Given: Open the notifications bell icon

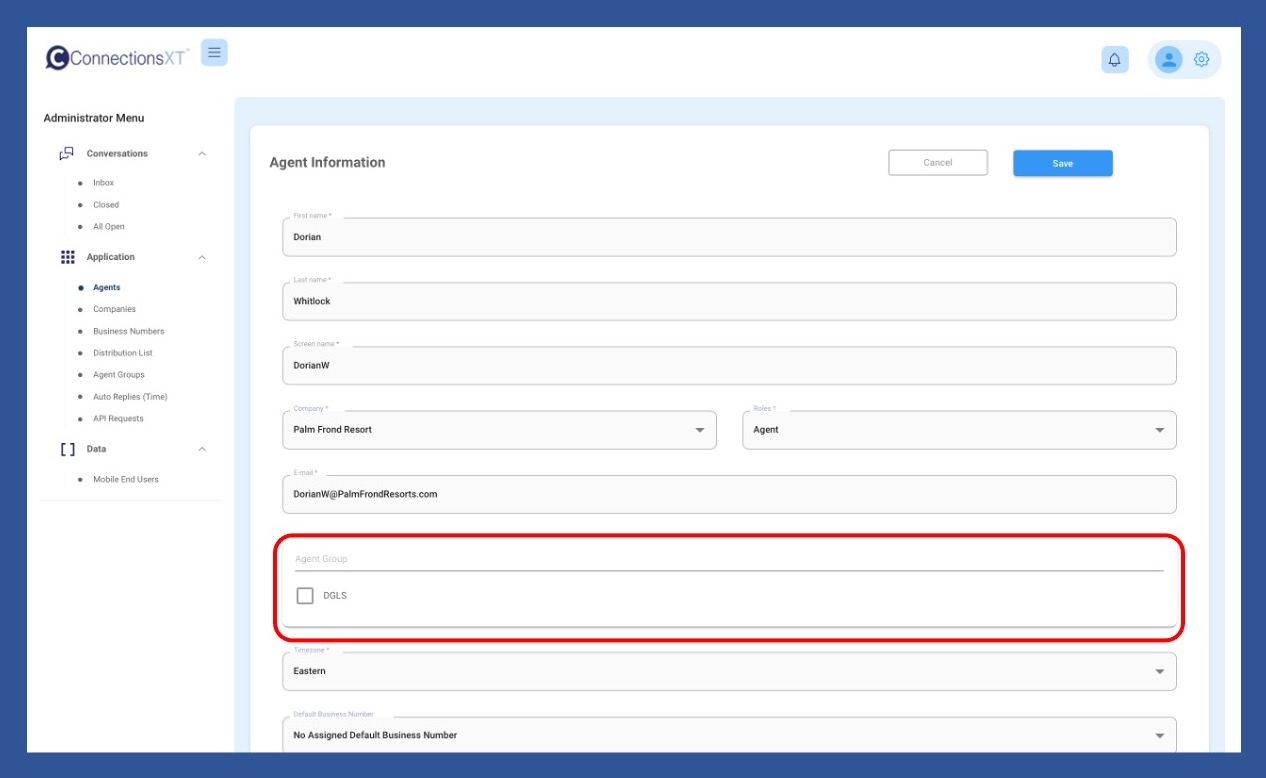Looking at the screenshot, I should (x=1114, y=60).
